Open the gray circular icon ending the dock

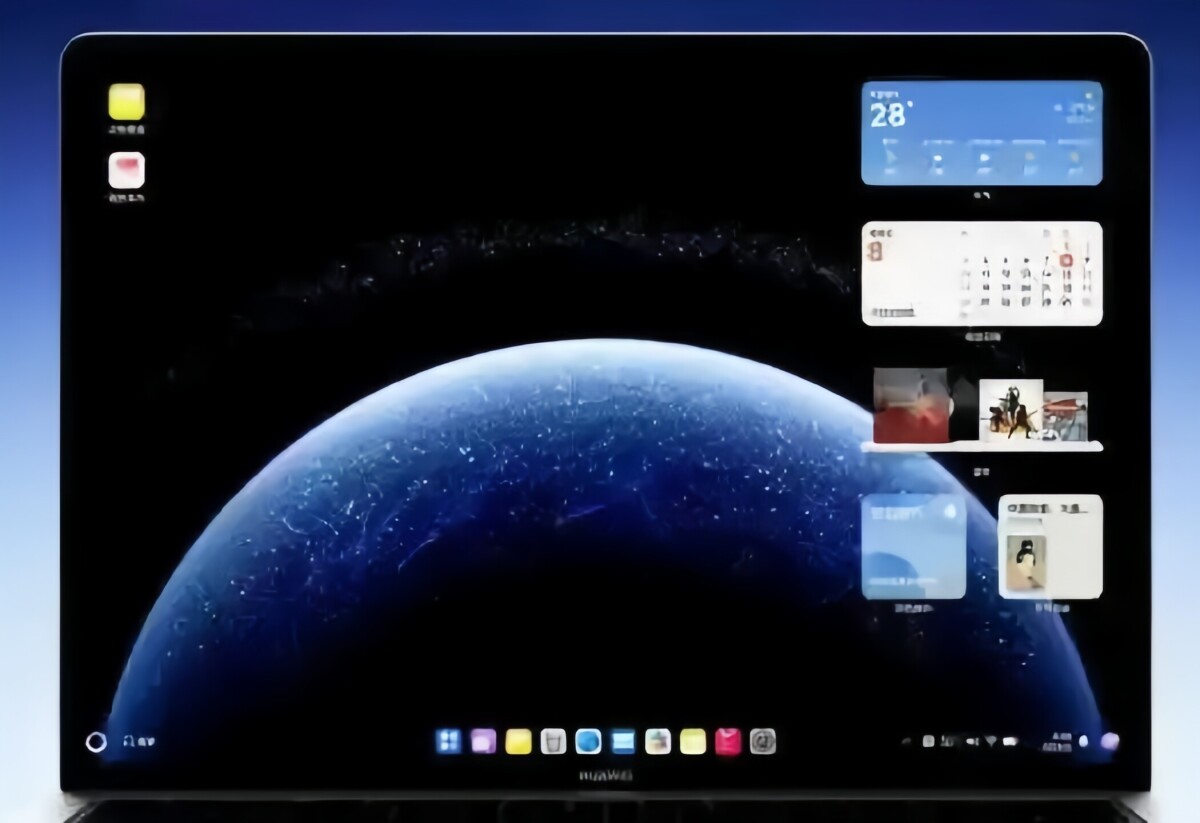[763, 741]
